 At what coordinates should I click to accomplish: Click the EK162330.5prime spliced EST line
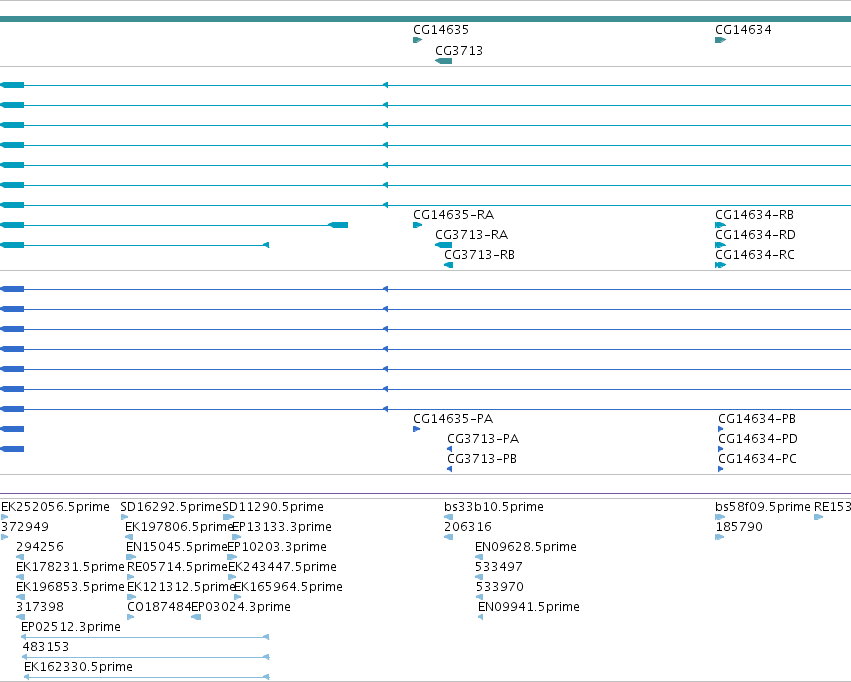147,678
